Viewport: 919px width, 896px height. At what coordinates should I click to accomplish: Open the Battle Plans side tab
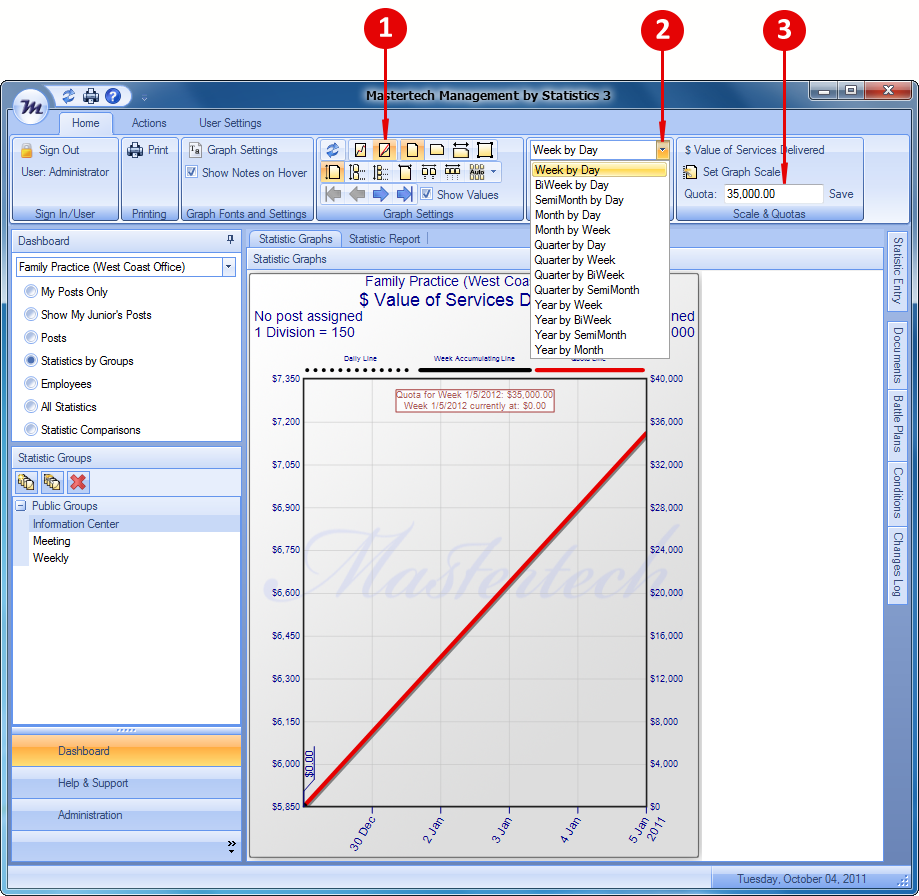point(897,424)
